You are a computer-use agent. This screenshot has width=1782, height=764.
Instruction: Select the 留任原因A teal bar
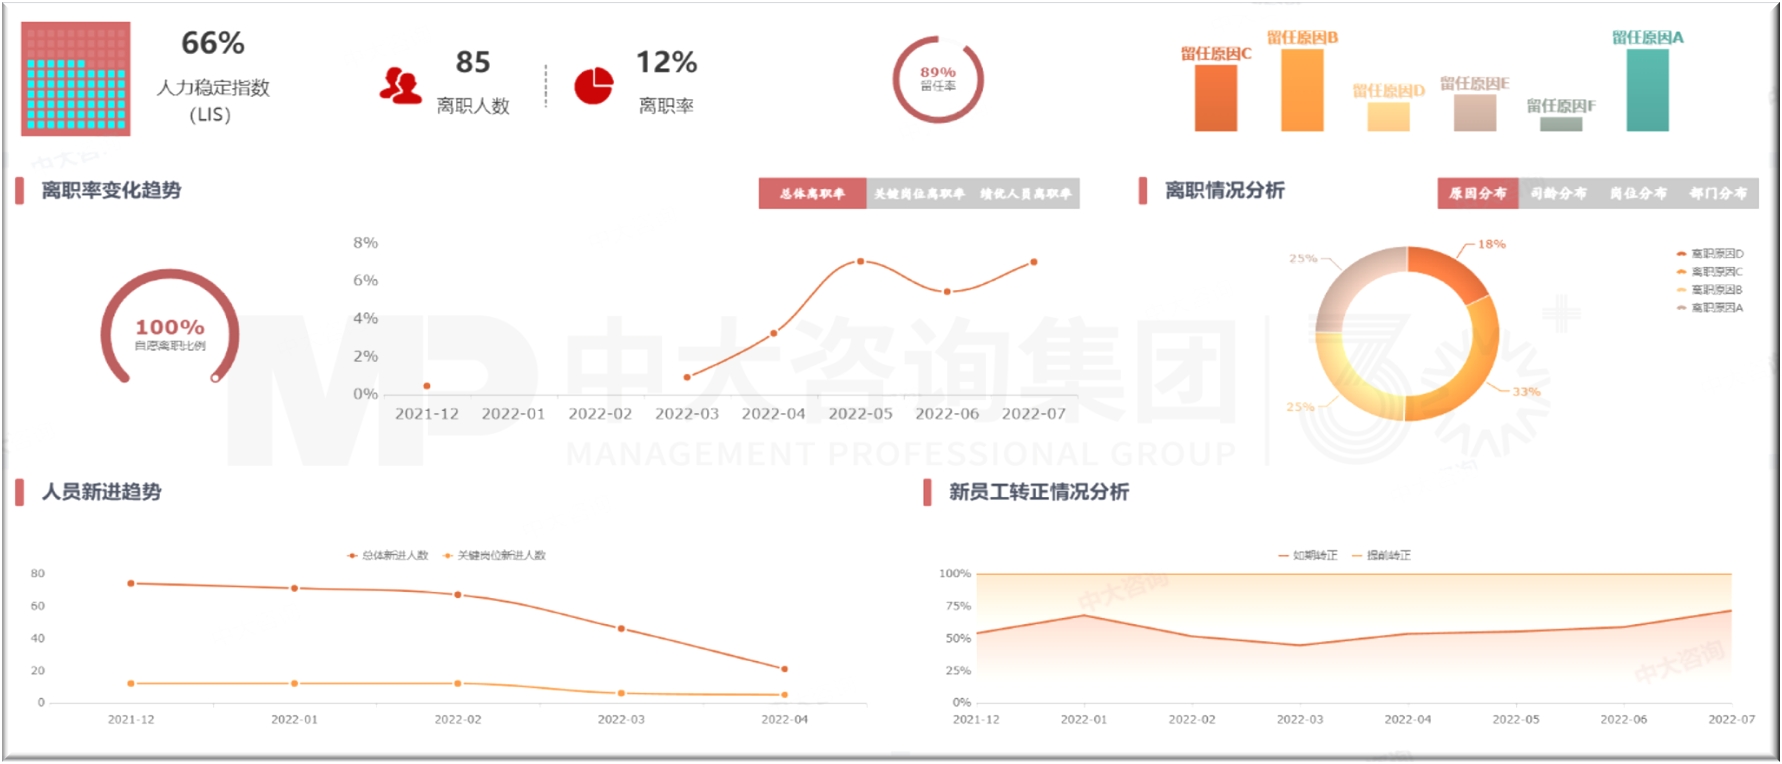(x=1647, y=90)
